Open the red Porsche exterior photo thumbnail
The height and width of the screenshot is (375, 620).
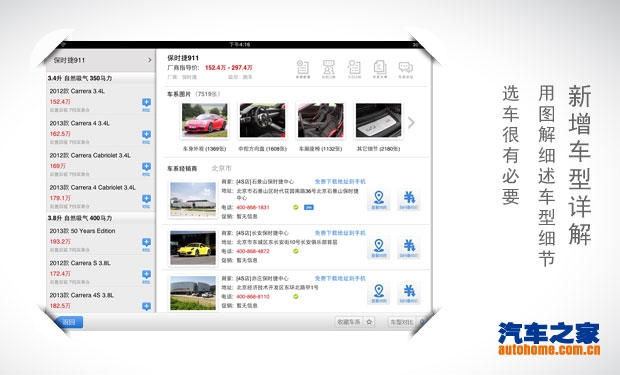[x=204, y=121]
